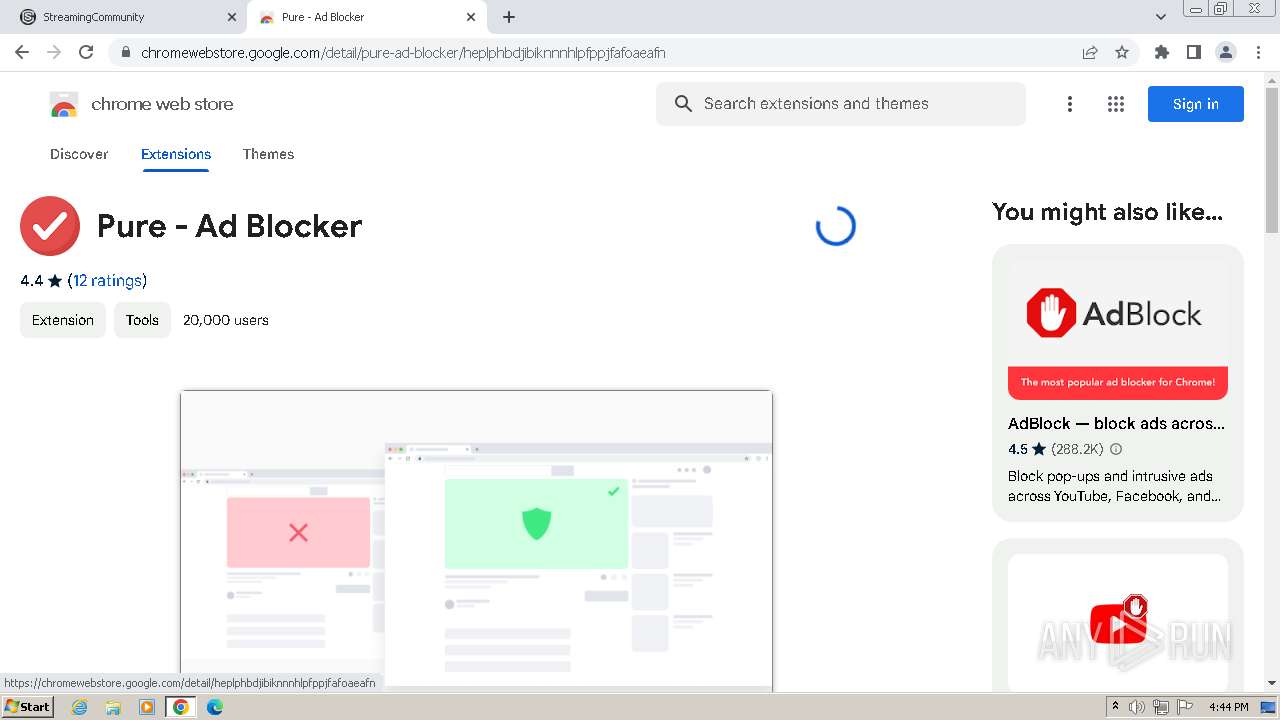Open Microsoft Edge from the taskbar
Viewport: 1280px width, 720px height.
coord(214,707)
